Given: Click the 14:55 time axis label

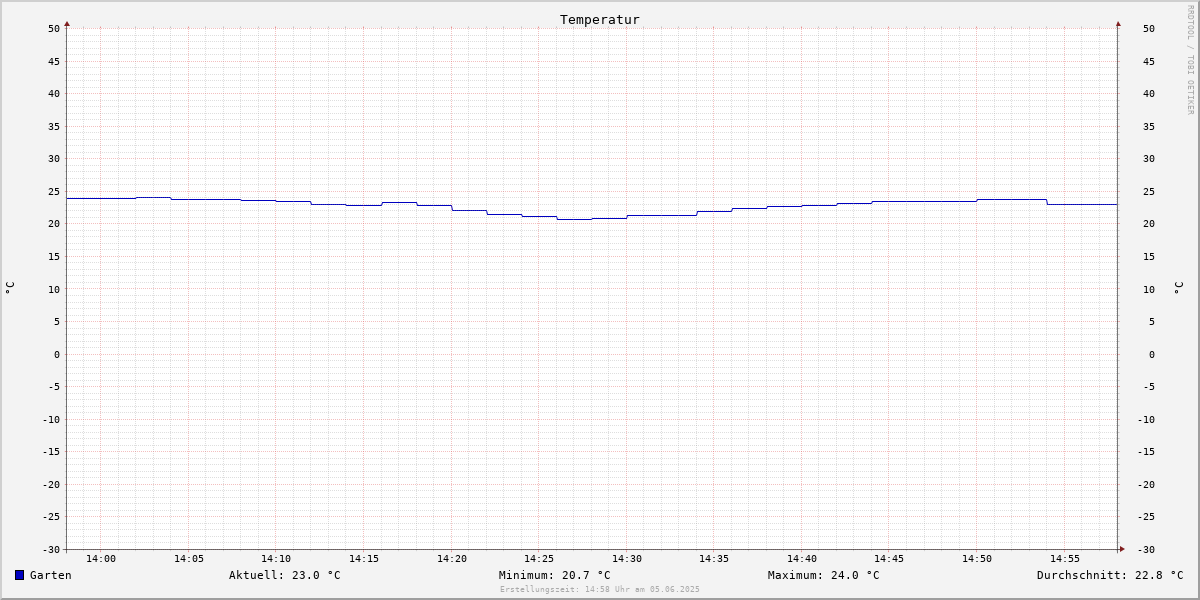Looking at the screenshot, I should click(1065, 559).
